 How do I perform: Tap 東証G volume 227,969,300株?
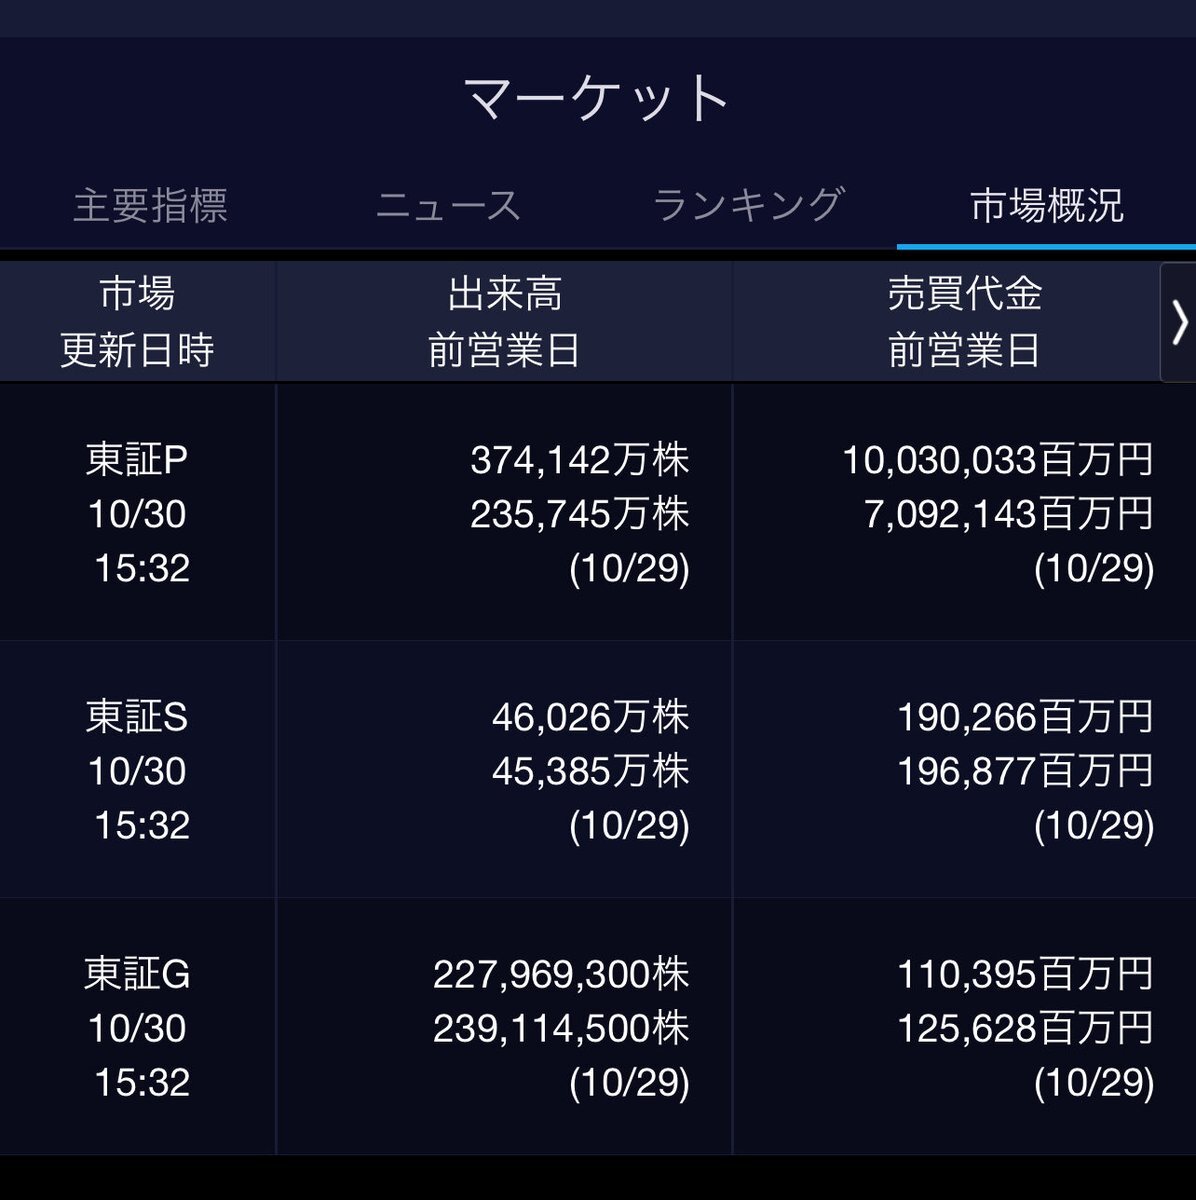[560, 974]
